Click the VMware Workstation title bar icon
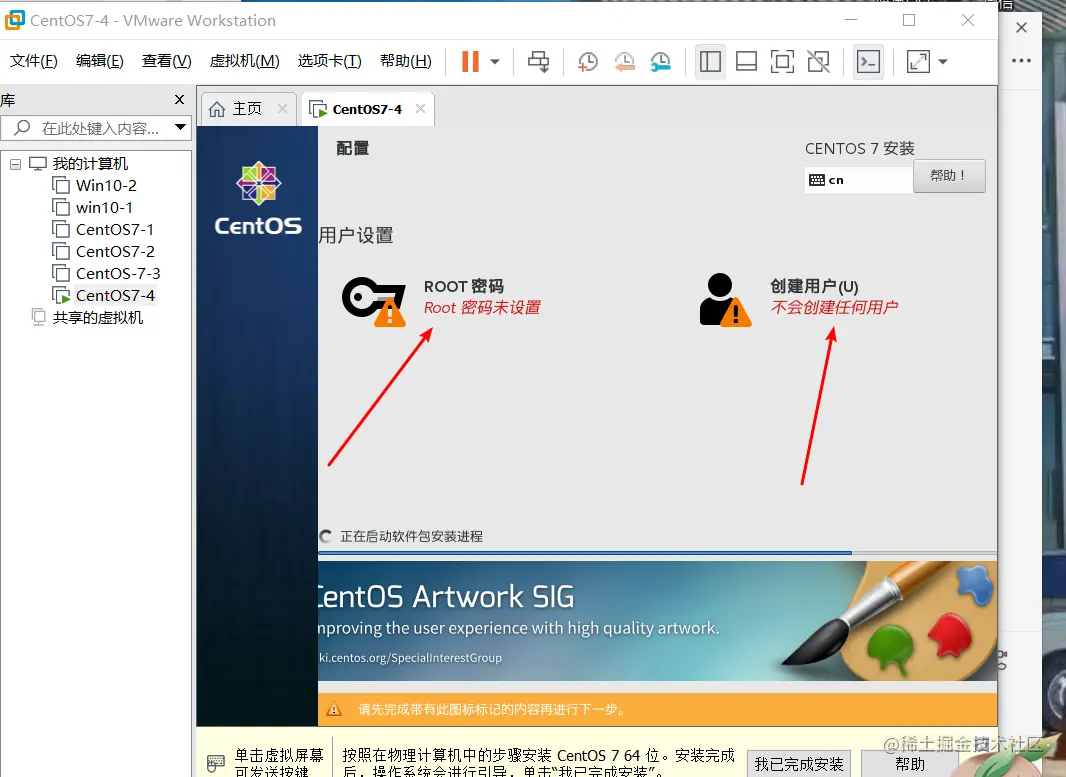This screenshot has width=1066, height=777. [x=14, y=20]
